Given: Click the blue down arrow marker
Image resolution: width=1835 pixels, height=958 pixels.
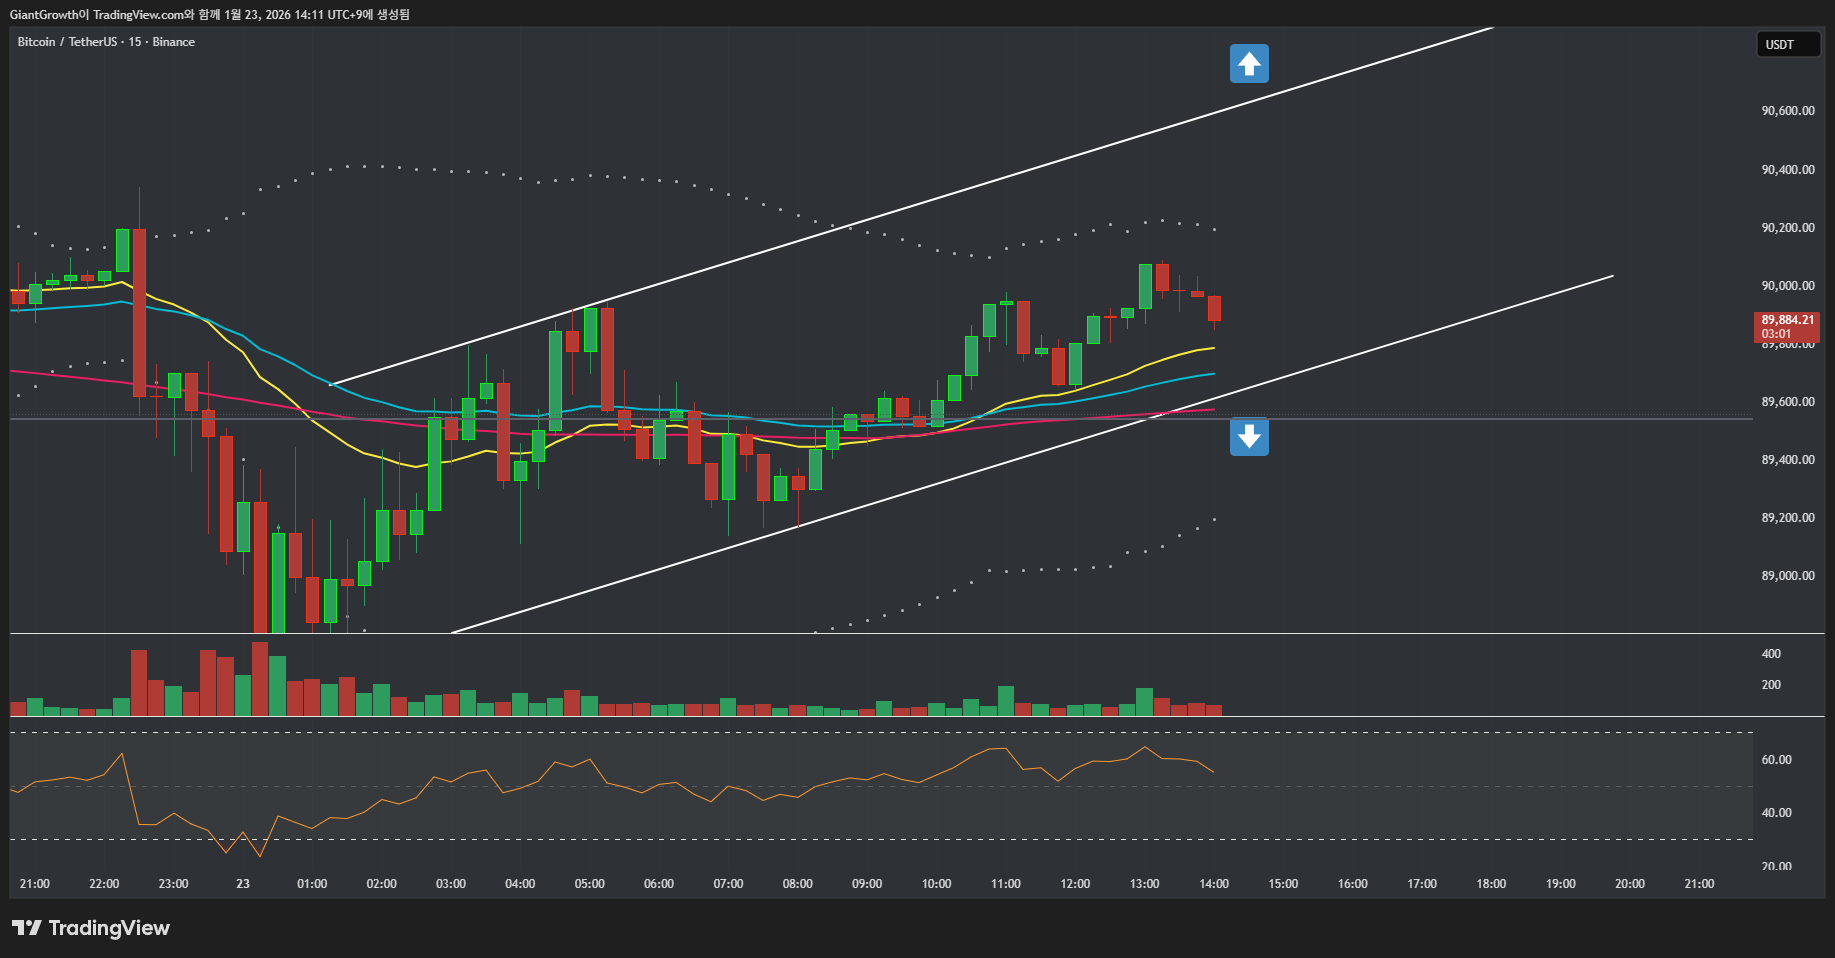Looking at the screenshot, I should pyautogui.click(x=1249, y=437).
